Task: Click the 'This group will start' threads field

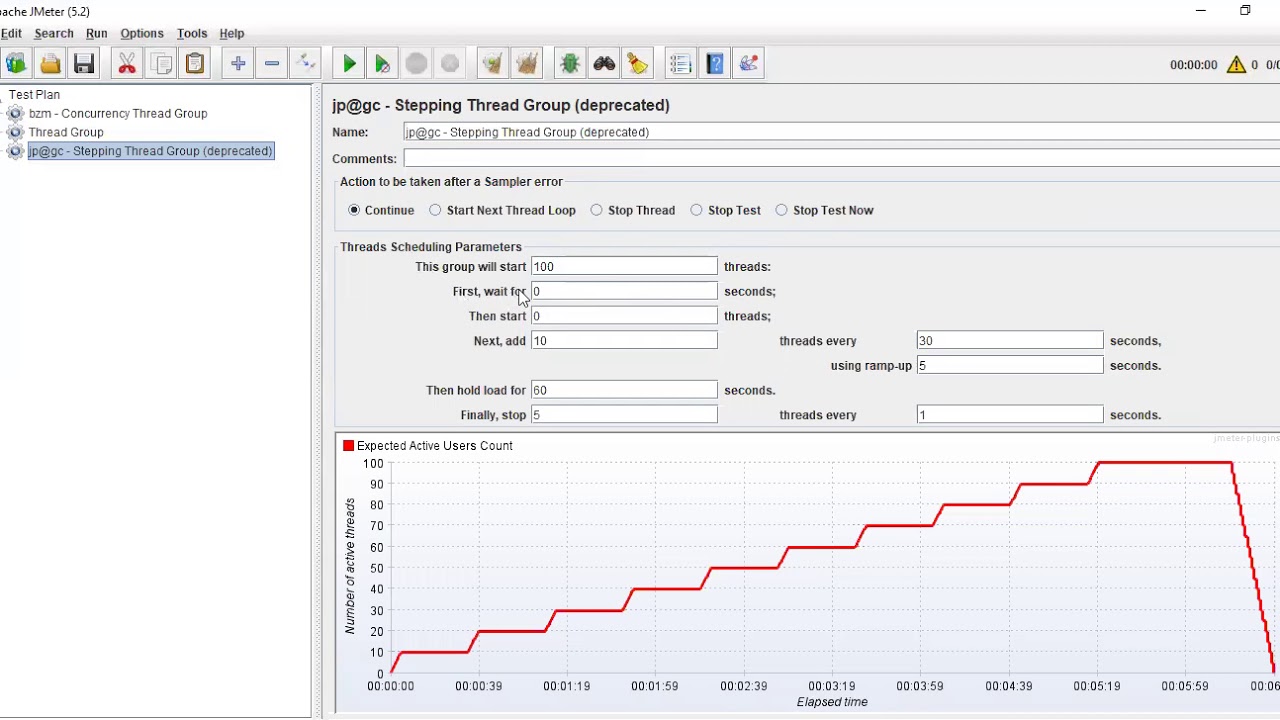Action: click(x=624, y=266)
